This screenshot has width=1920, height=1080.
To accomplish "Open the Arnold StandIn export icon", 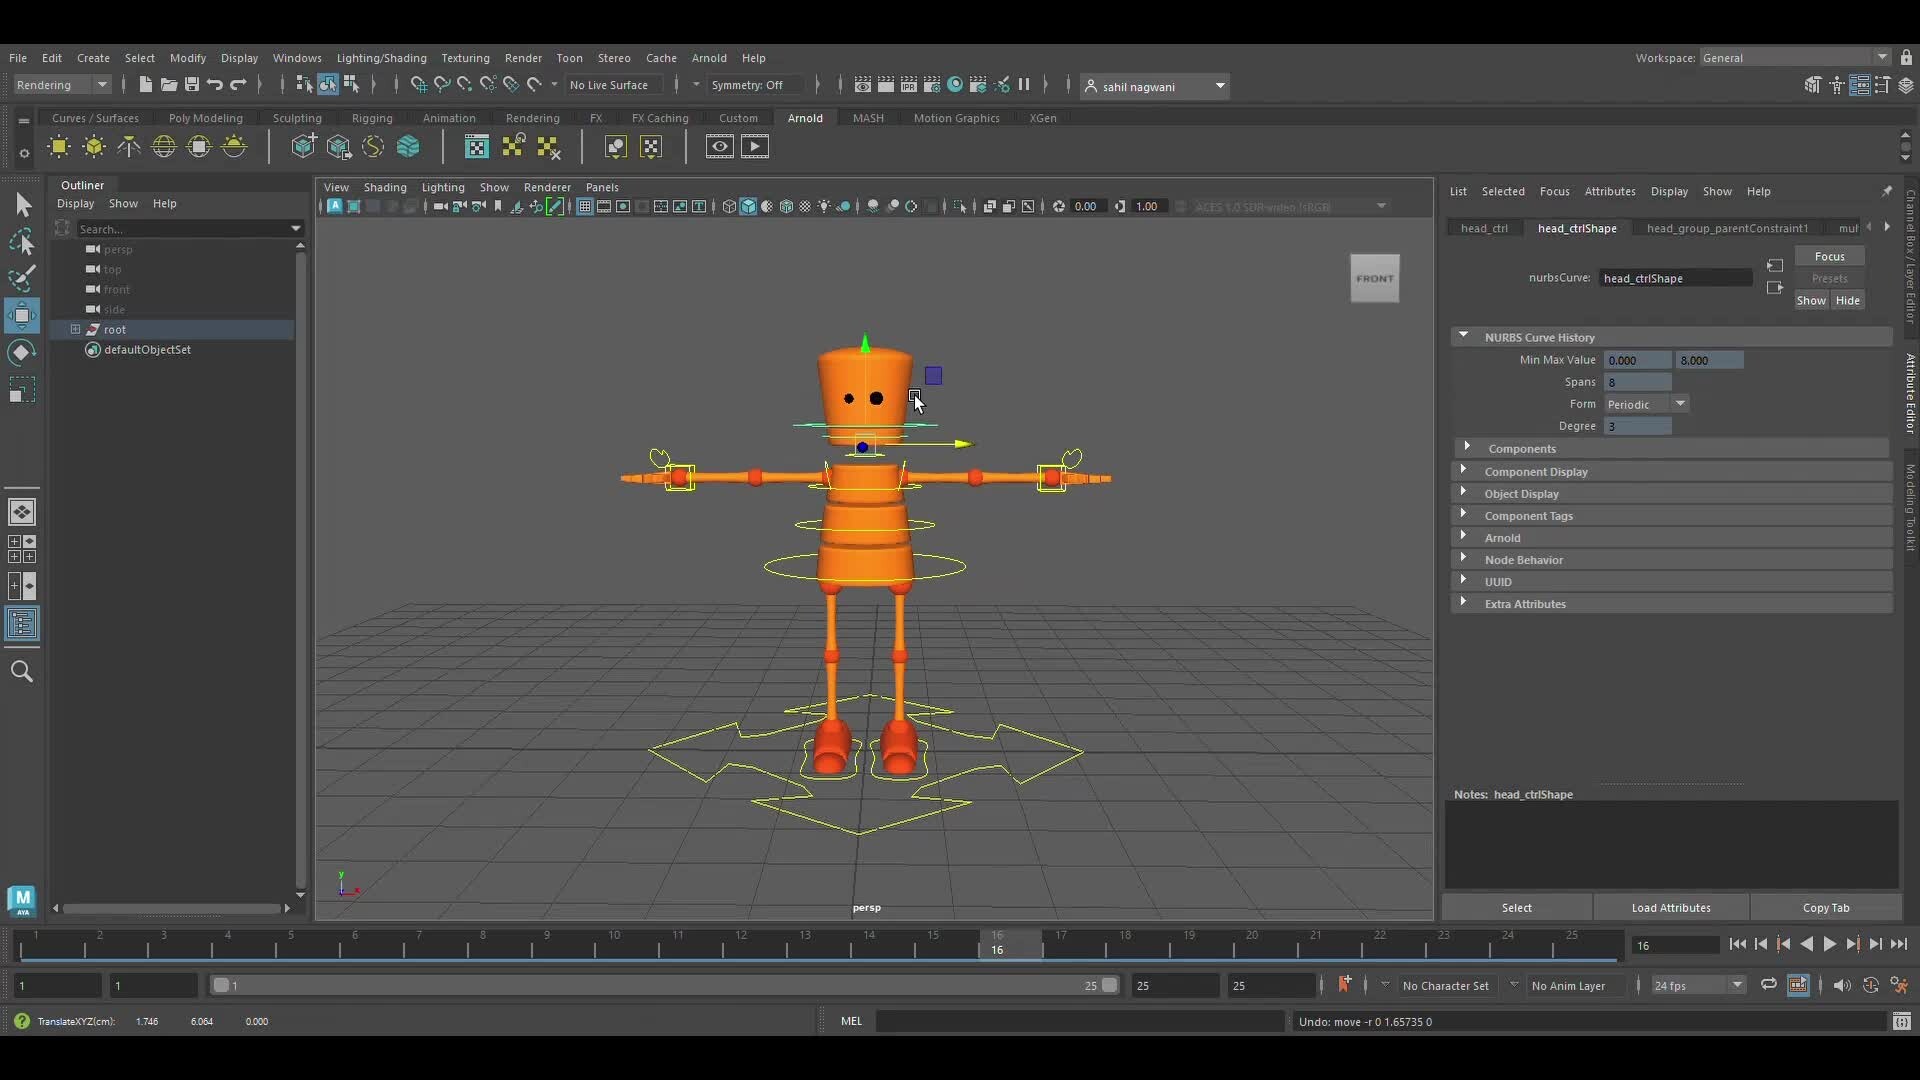I will [339, 147].
